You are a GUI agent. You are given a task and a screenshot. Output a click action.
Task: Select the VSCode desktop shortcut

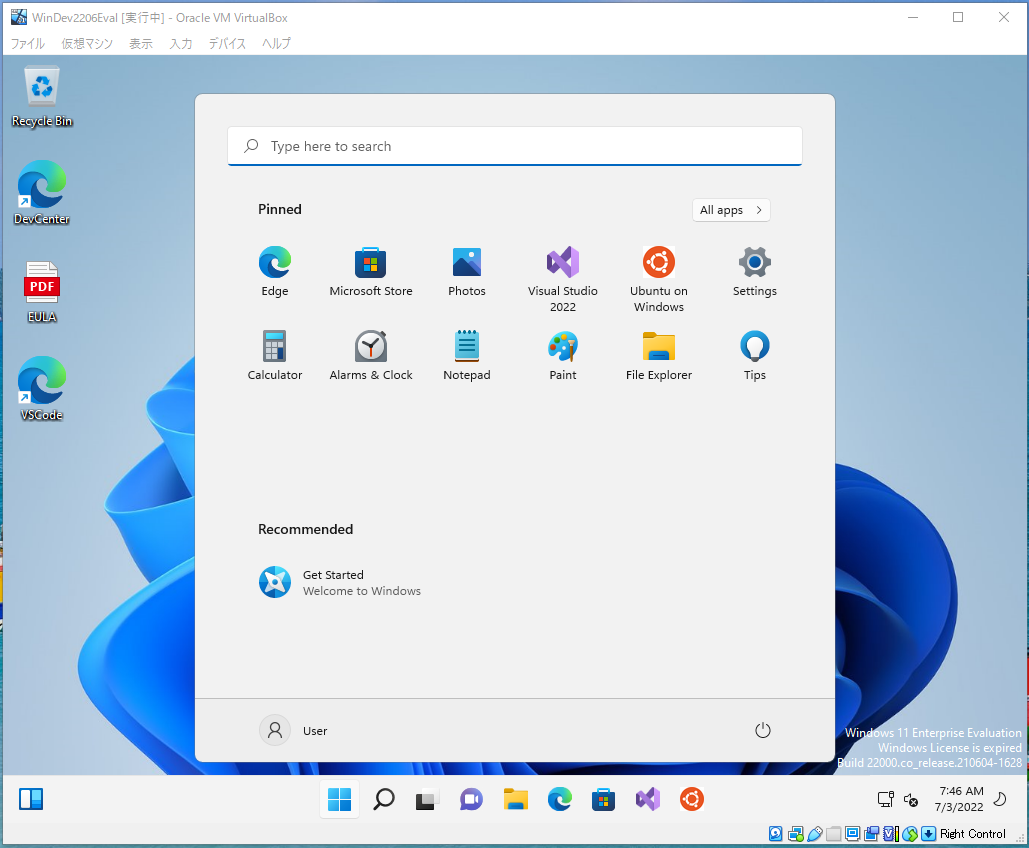(41, 389)
